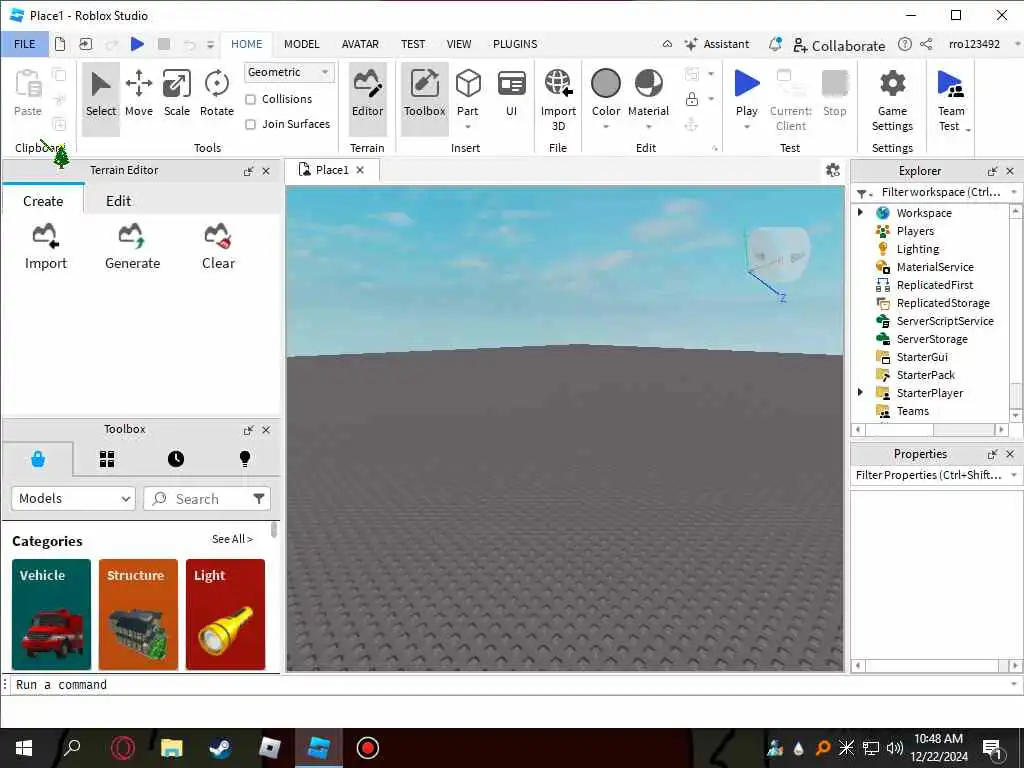Click the Share icon

coord(926,44)
